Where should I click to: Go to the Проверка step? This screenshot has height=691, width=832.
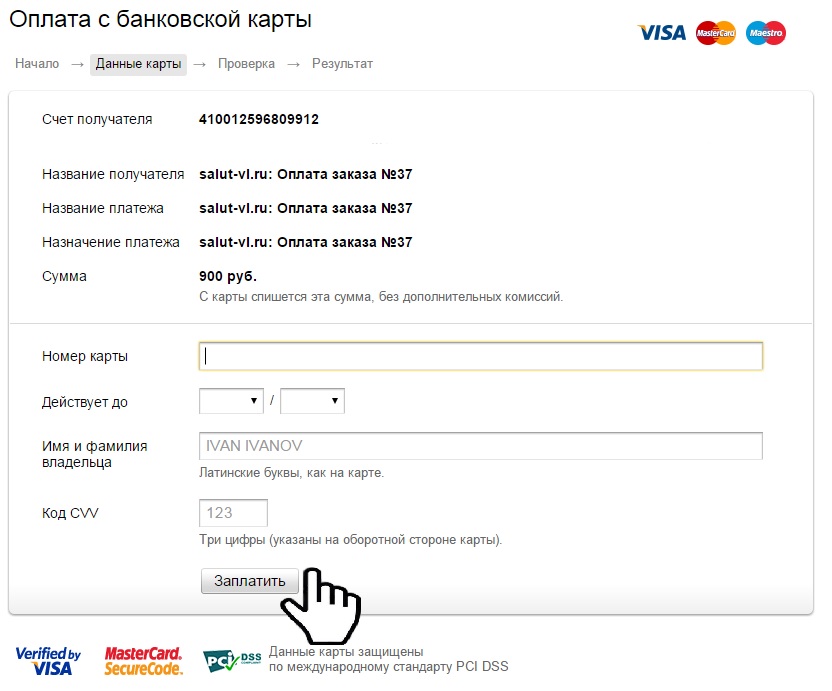pyautogui.click(x=246, y=64)
